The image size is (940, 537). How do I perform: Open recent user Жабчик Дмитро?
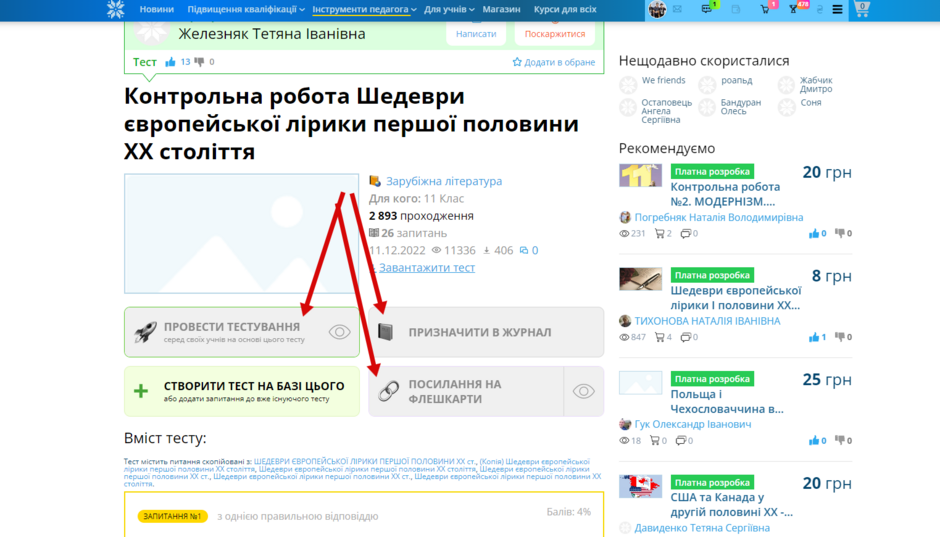click(816, 85)
